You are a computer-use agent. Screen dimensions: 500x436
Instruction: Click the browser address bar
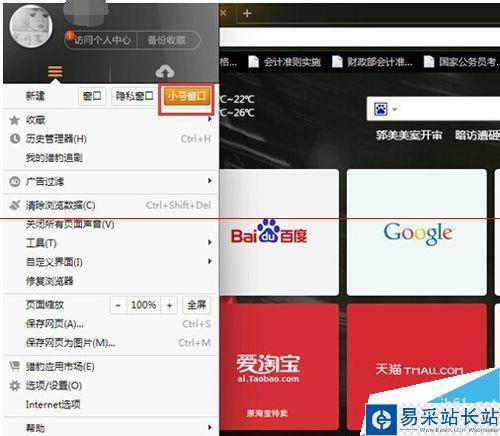tap(360, 37)
